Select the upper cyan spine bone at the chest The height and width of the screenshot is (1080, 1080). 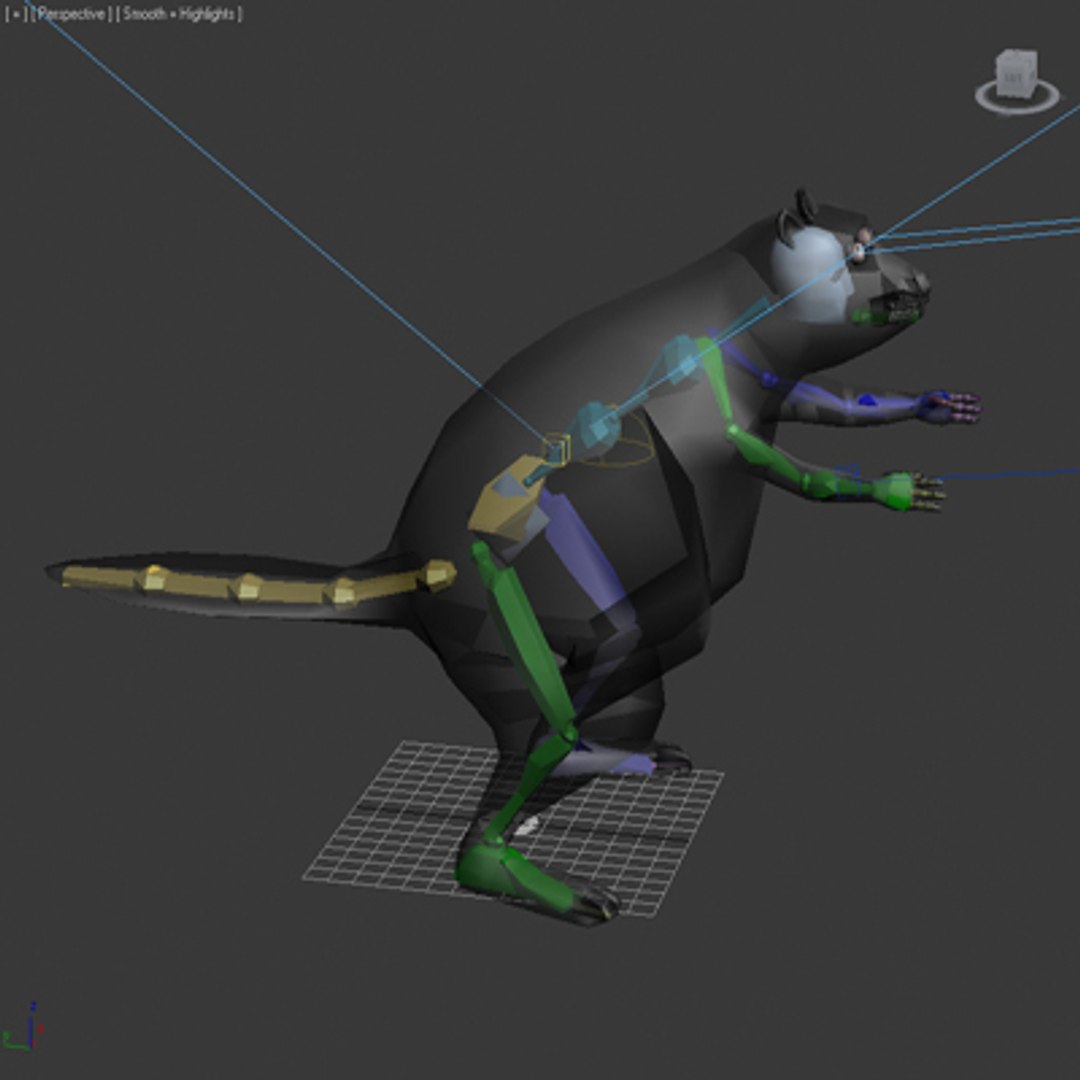[x=682, y=360]
